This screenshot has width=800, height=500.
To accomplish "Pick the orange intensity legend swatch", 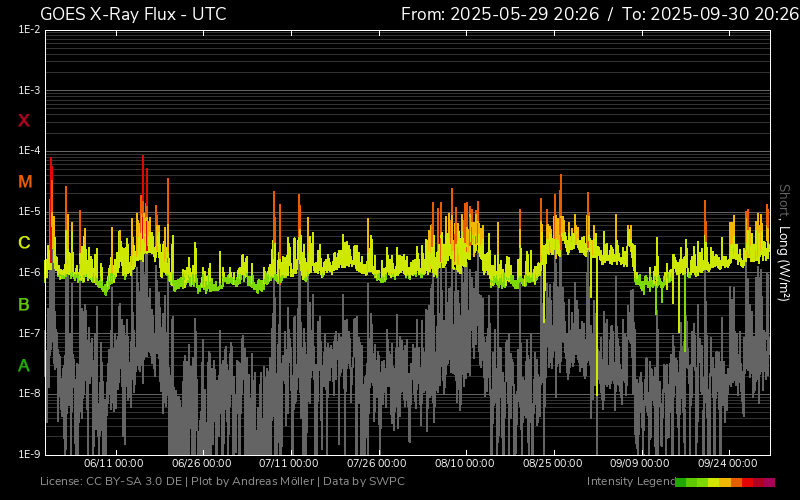I will coord(736,482).
